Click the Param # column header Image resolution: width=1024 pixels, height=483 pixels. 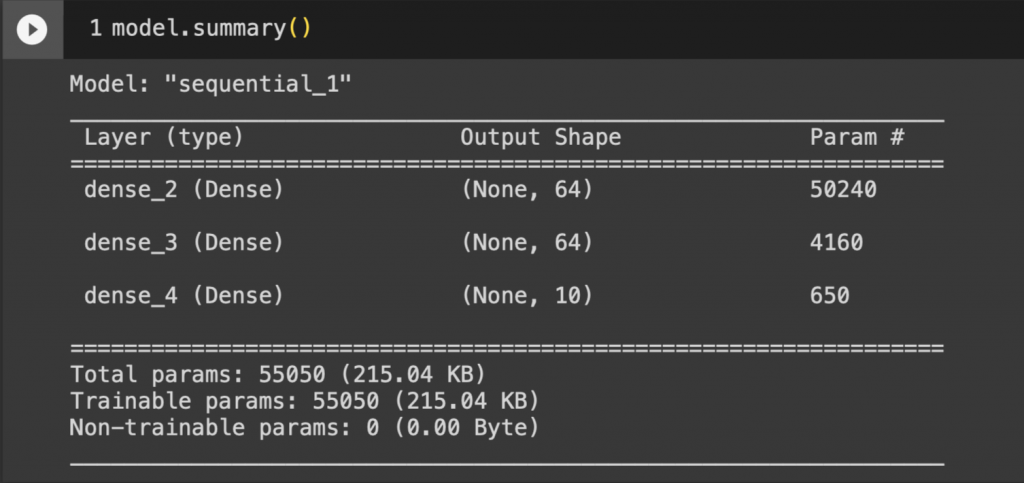tap(857, 137)
